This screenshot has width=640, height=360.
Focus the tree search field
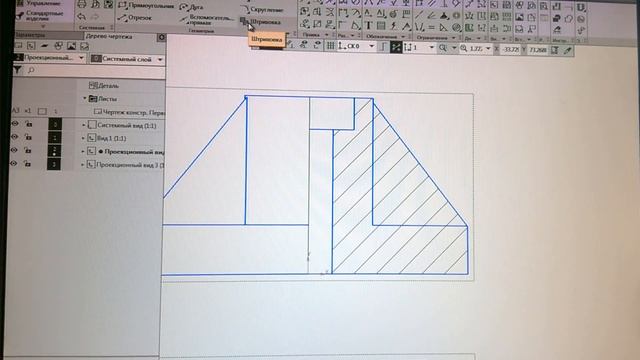point(96,71)
